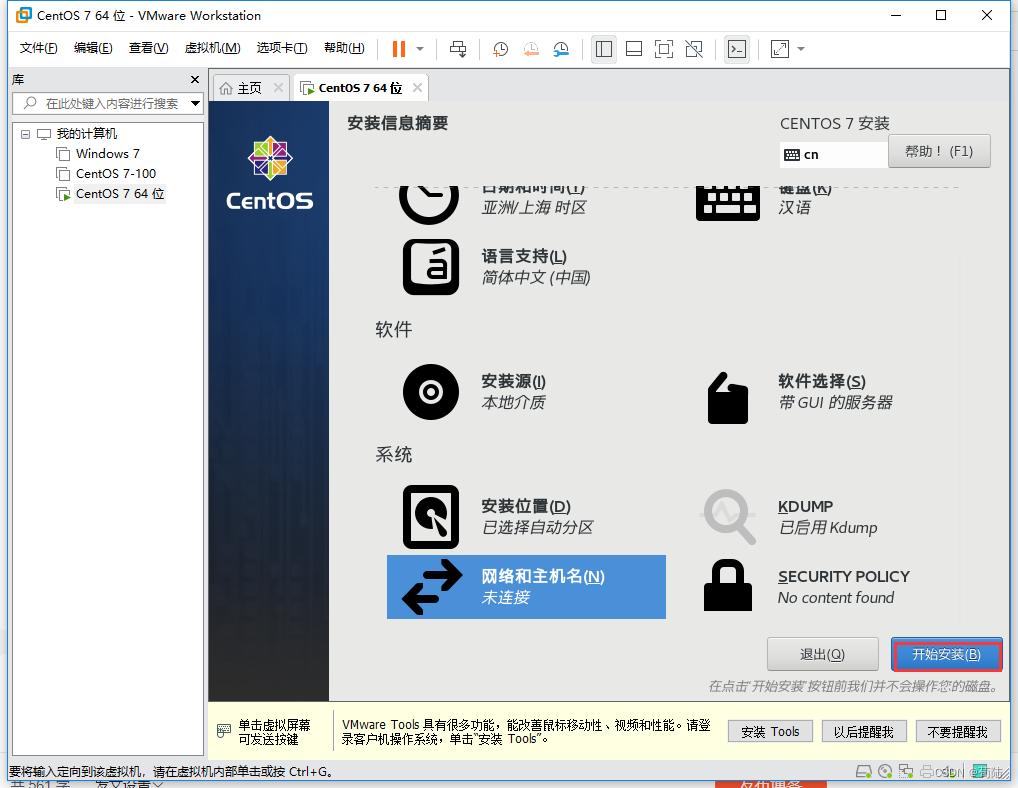This screenshot has width=1018, height=788.
Task: Open 软件选择(S) package icon
Action: [x=728, y=398]
